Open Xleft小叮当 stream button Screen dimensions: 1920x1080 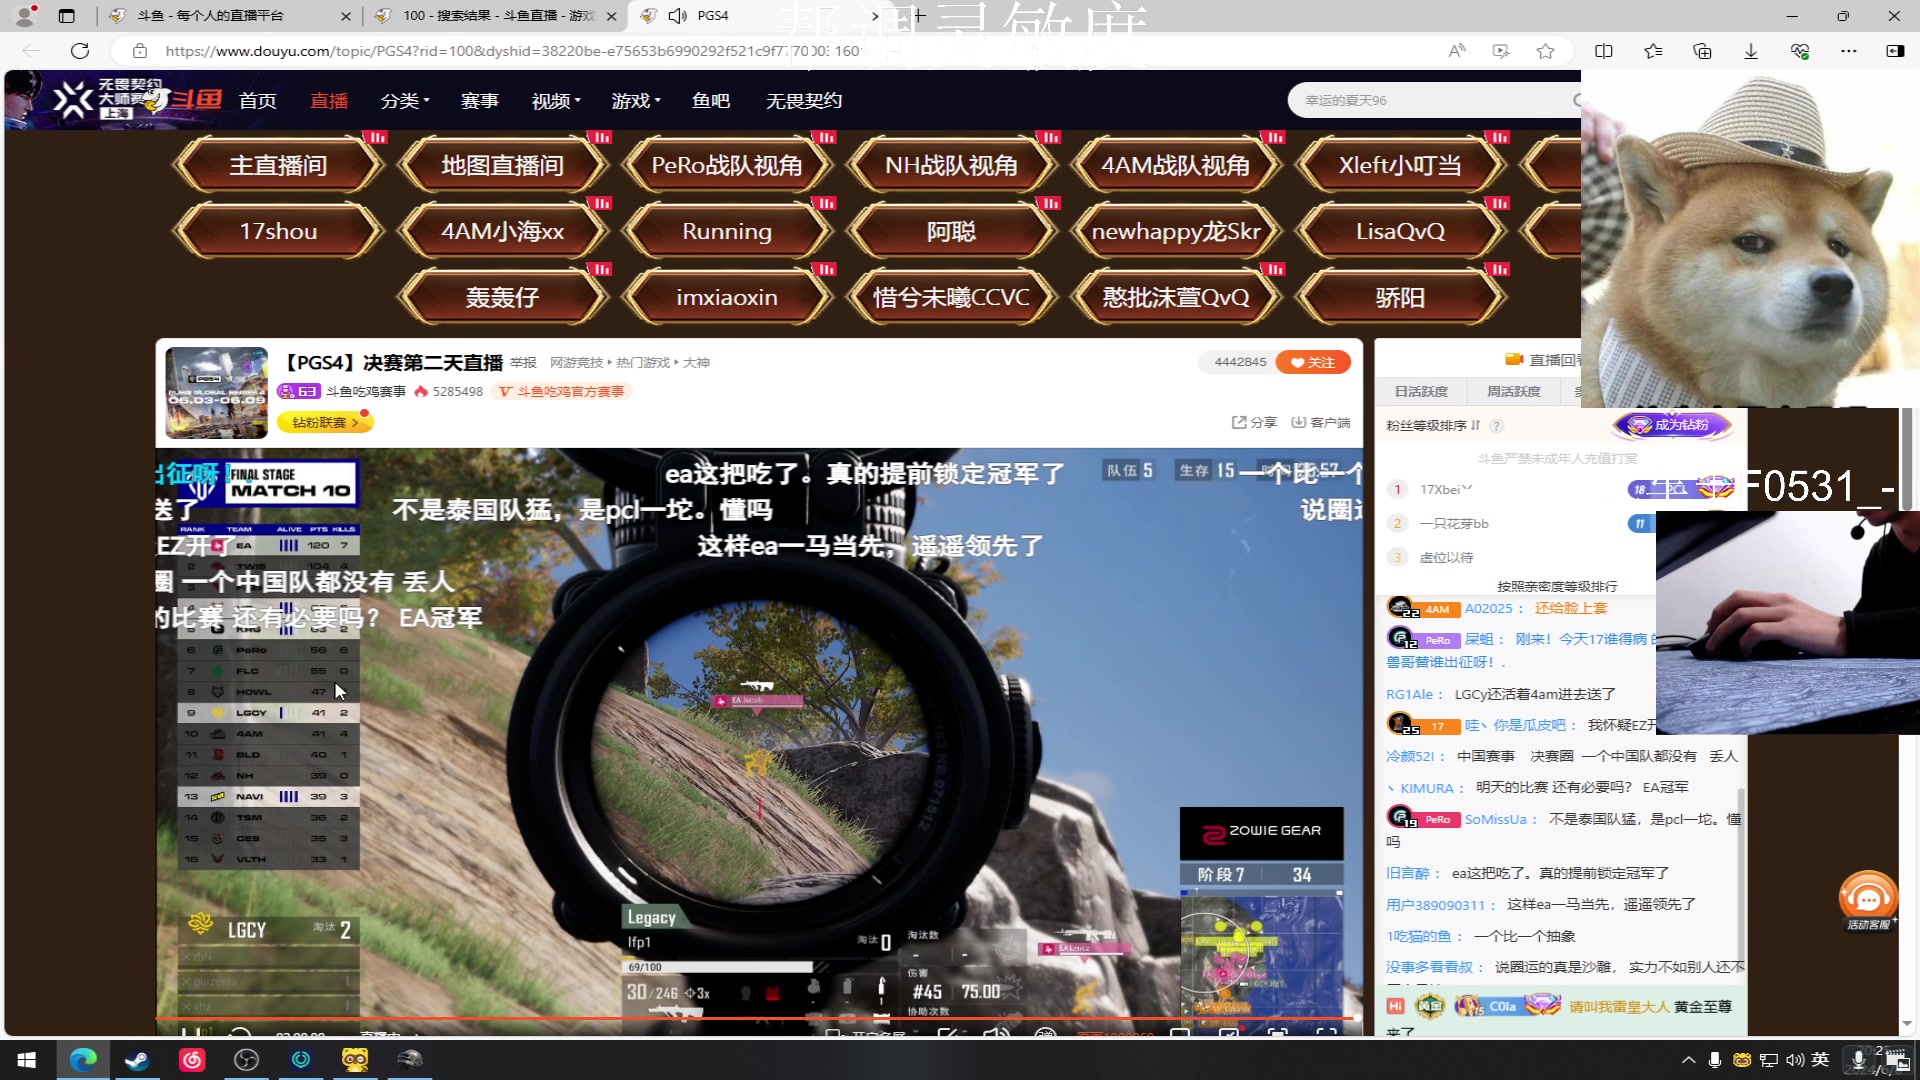point(1400,165)
